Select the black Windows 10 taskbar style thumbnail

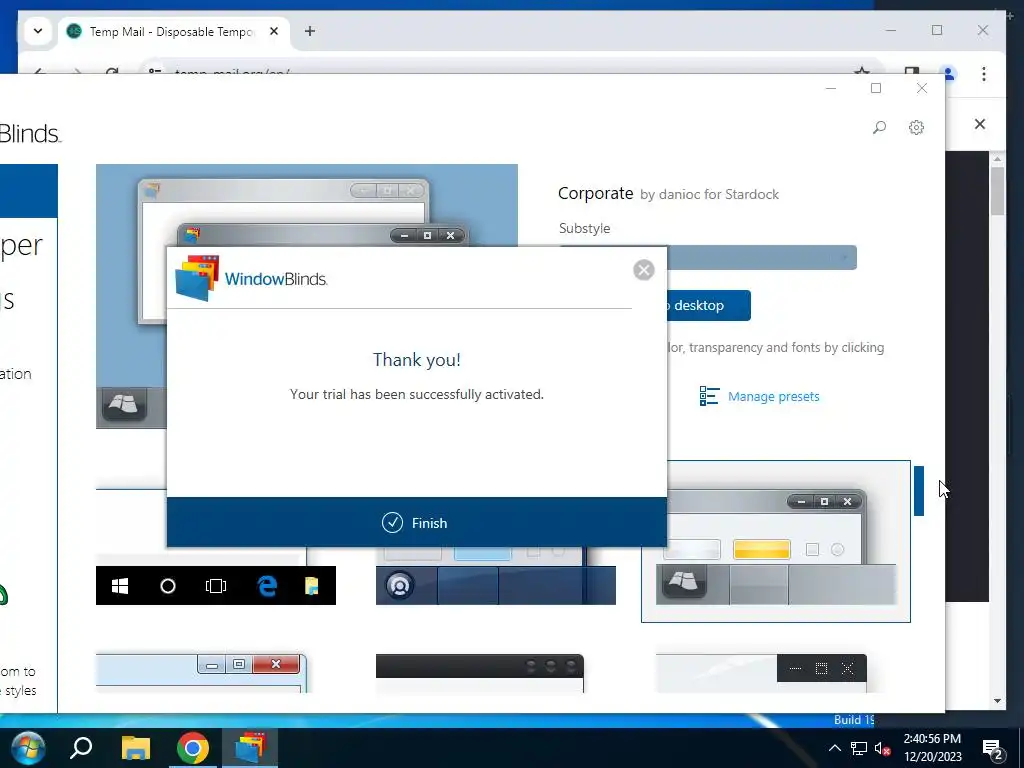pyautogui.click(x=216, y=585)
